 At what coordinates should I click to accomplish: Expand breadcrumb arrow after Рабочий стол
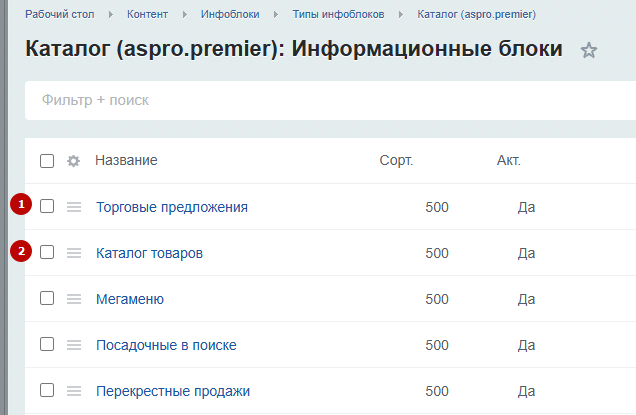[x=111, y=15]
